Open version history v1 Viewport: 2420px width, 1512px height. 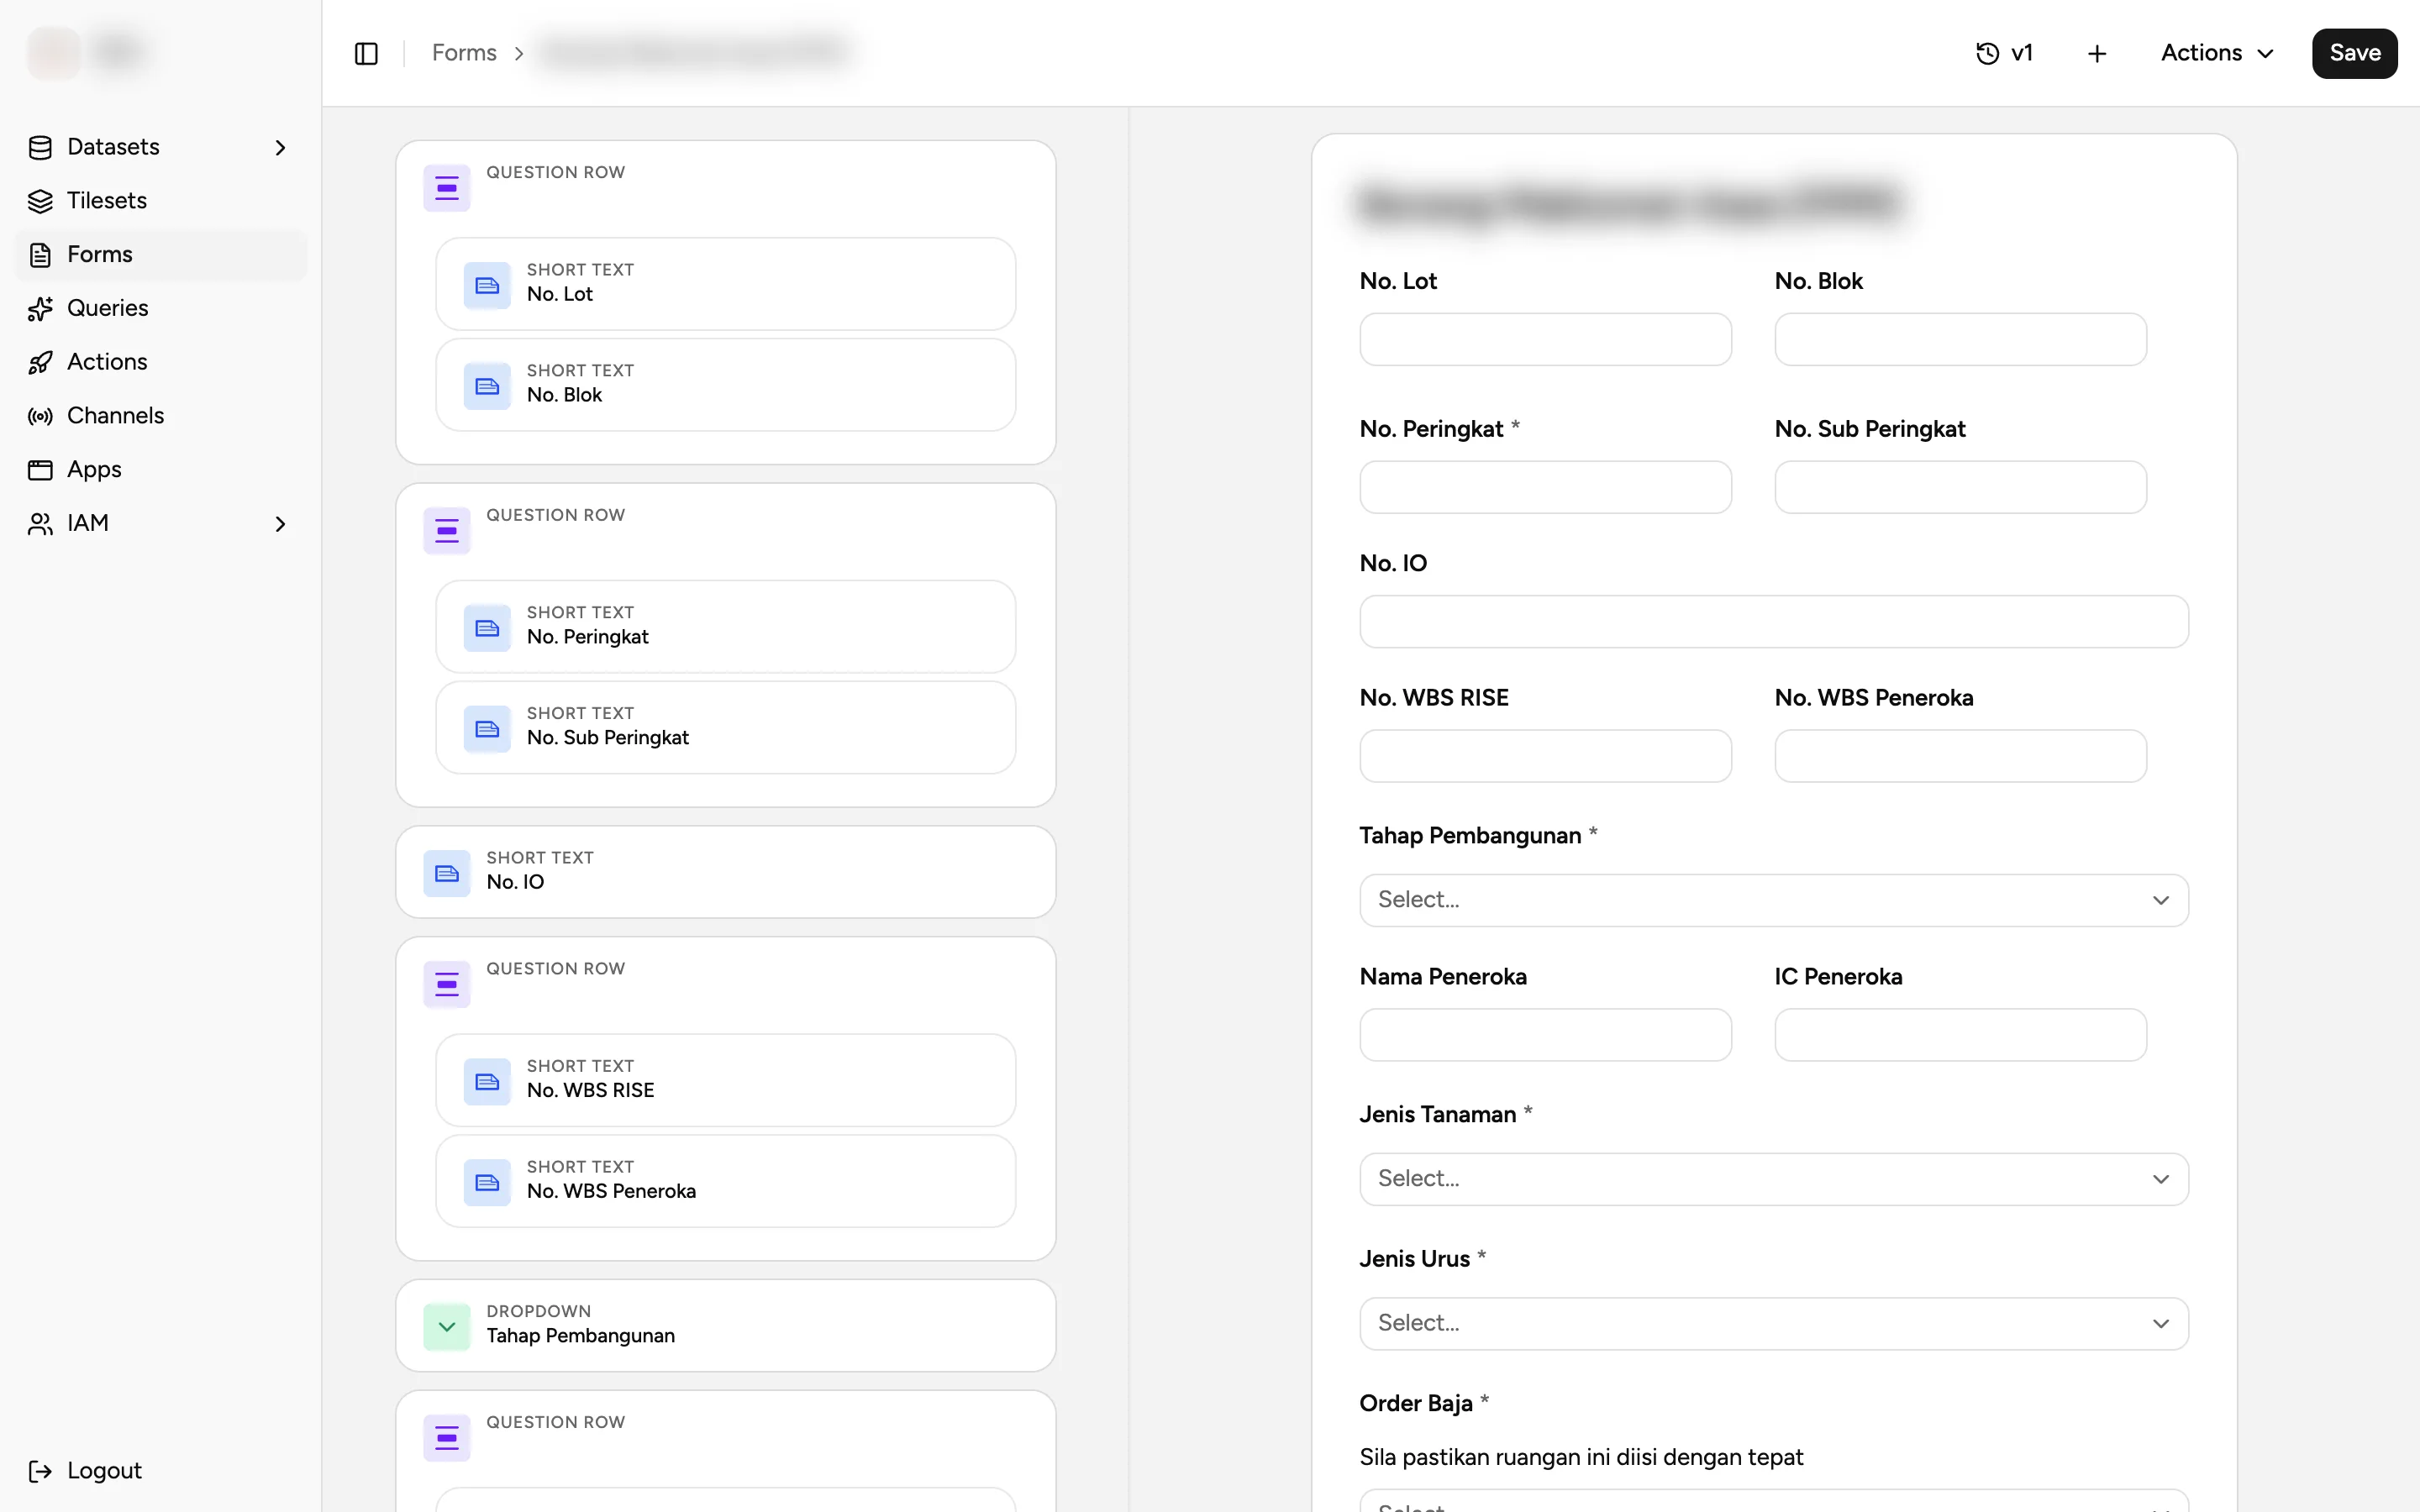tap(2004, 53)
